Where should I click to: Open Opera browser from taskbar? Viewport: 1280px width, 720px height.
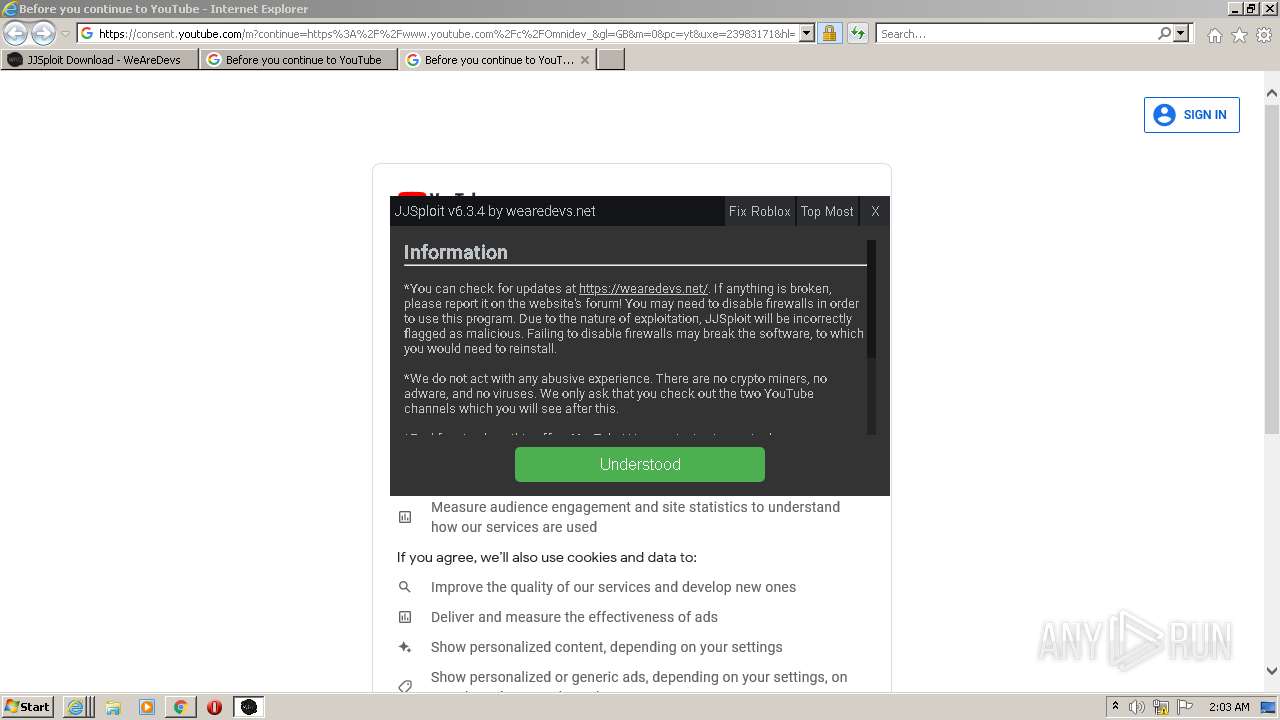(214, 707)
